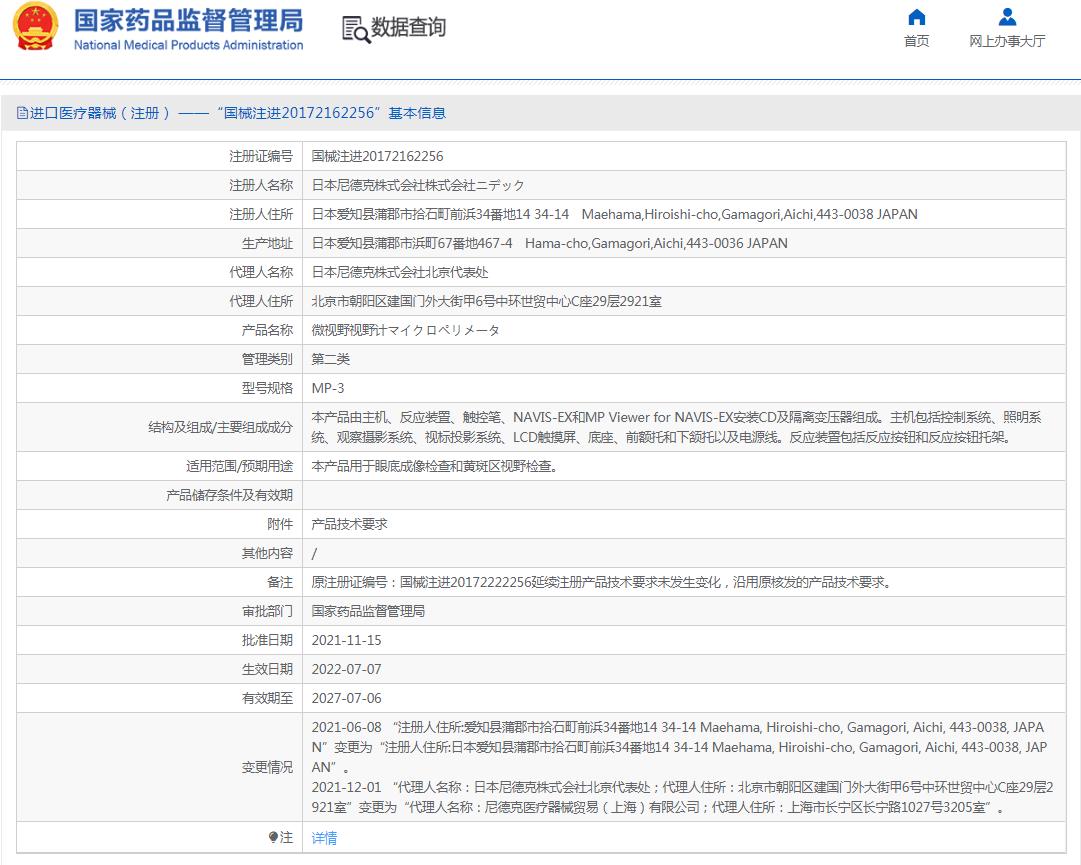Viewport: 1081px width, 865px height.
Task: Click the bulb icon beside 注
Action: tap(273, 837)
